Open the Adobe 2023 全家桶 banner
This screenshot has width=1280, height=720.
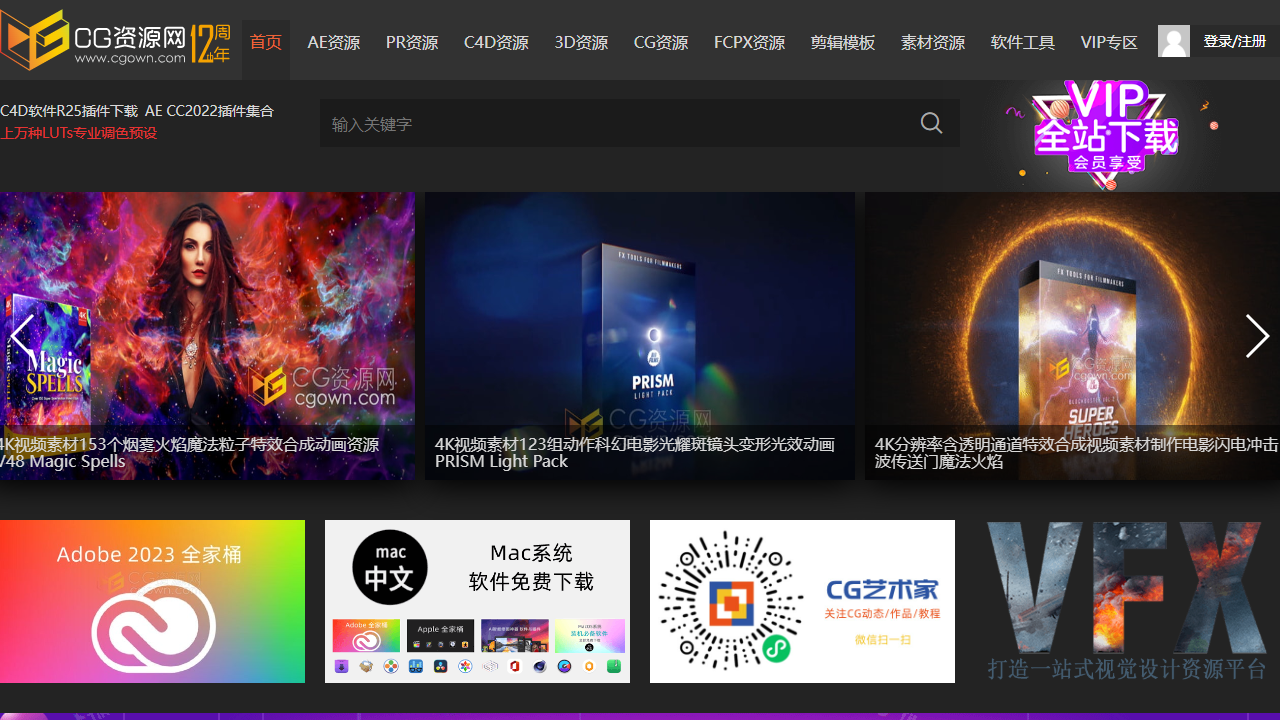[x=152, y=601]
